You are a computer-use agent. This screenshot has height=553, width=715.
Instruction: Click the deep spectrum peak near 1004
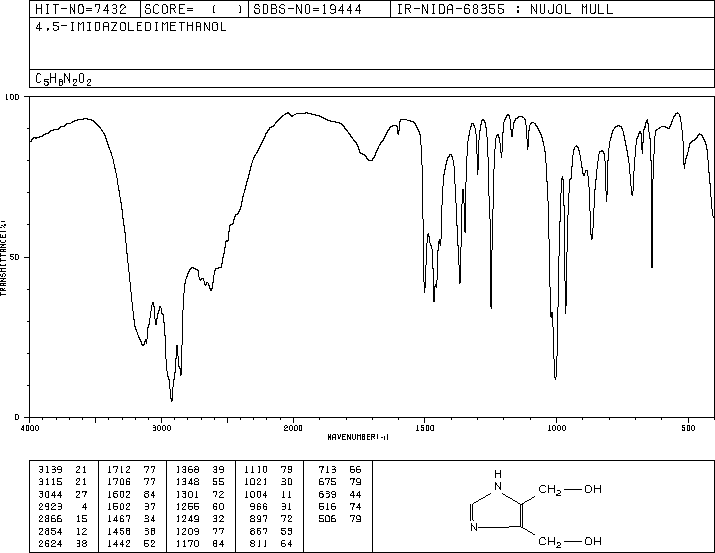pos(555,377)
